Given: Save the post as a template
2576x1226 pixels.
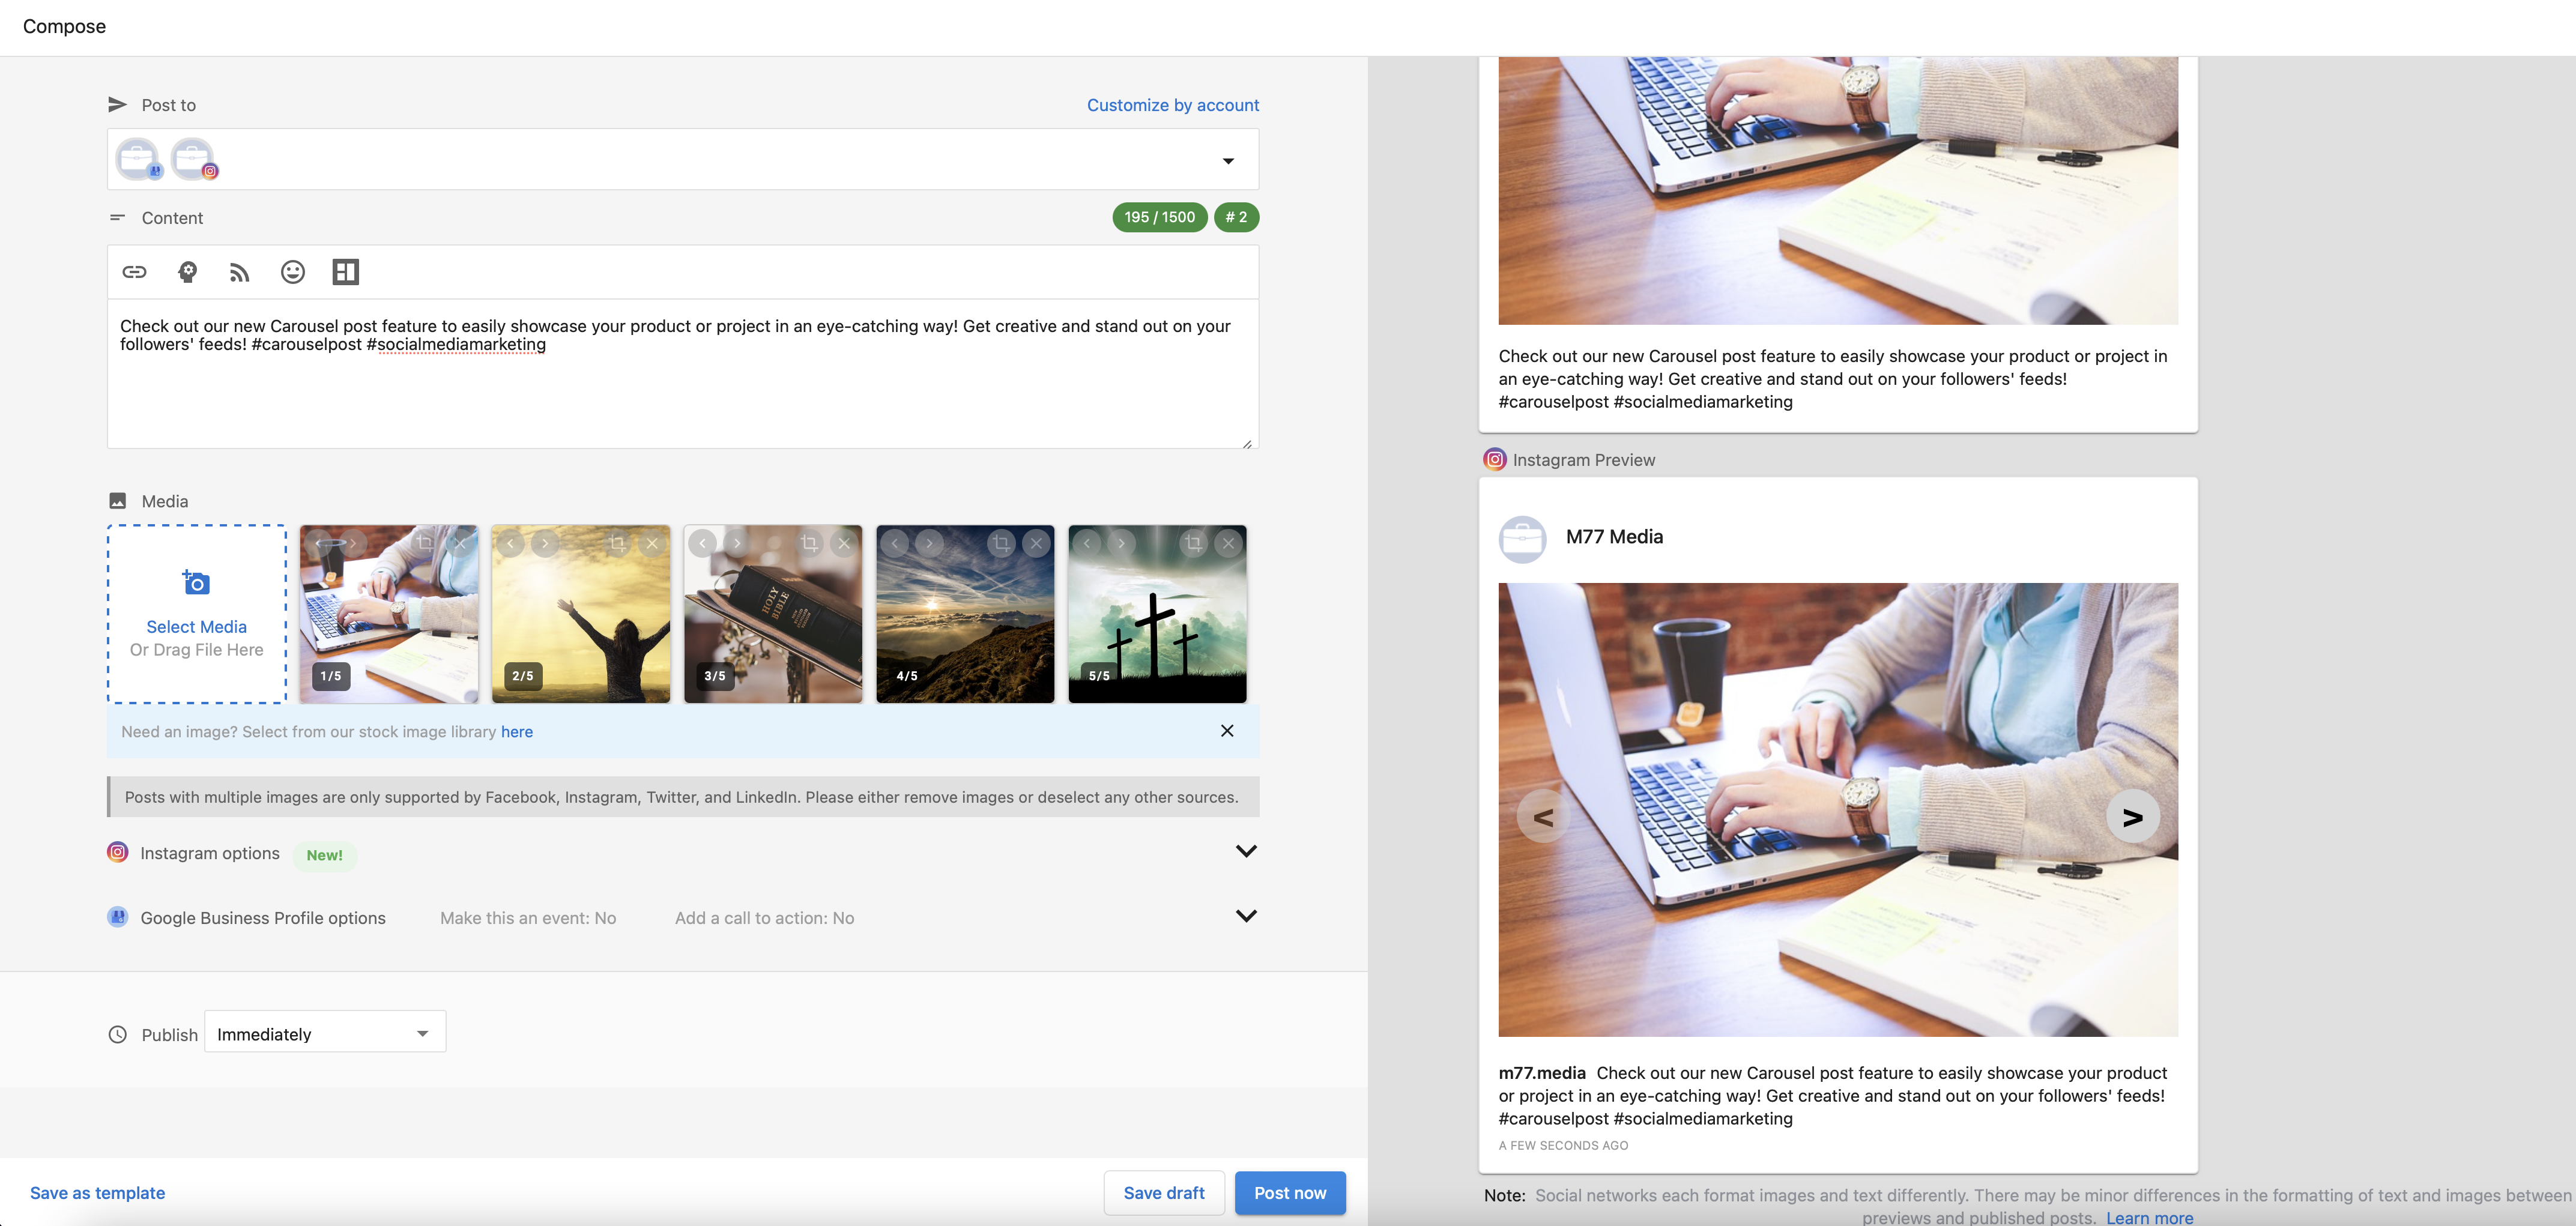Looking at the screenshot, I should tap(97, 1192).
